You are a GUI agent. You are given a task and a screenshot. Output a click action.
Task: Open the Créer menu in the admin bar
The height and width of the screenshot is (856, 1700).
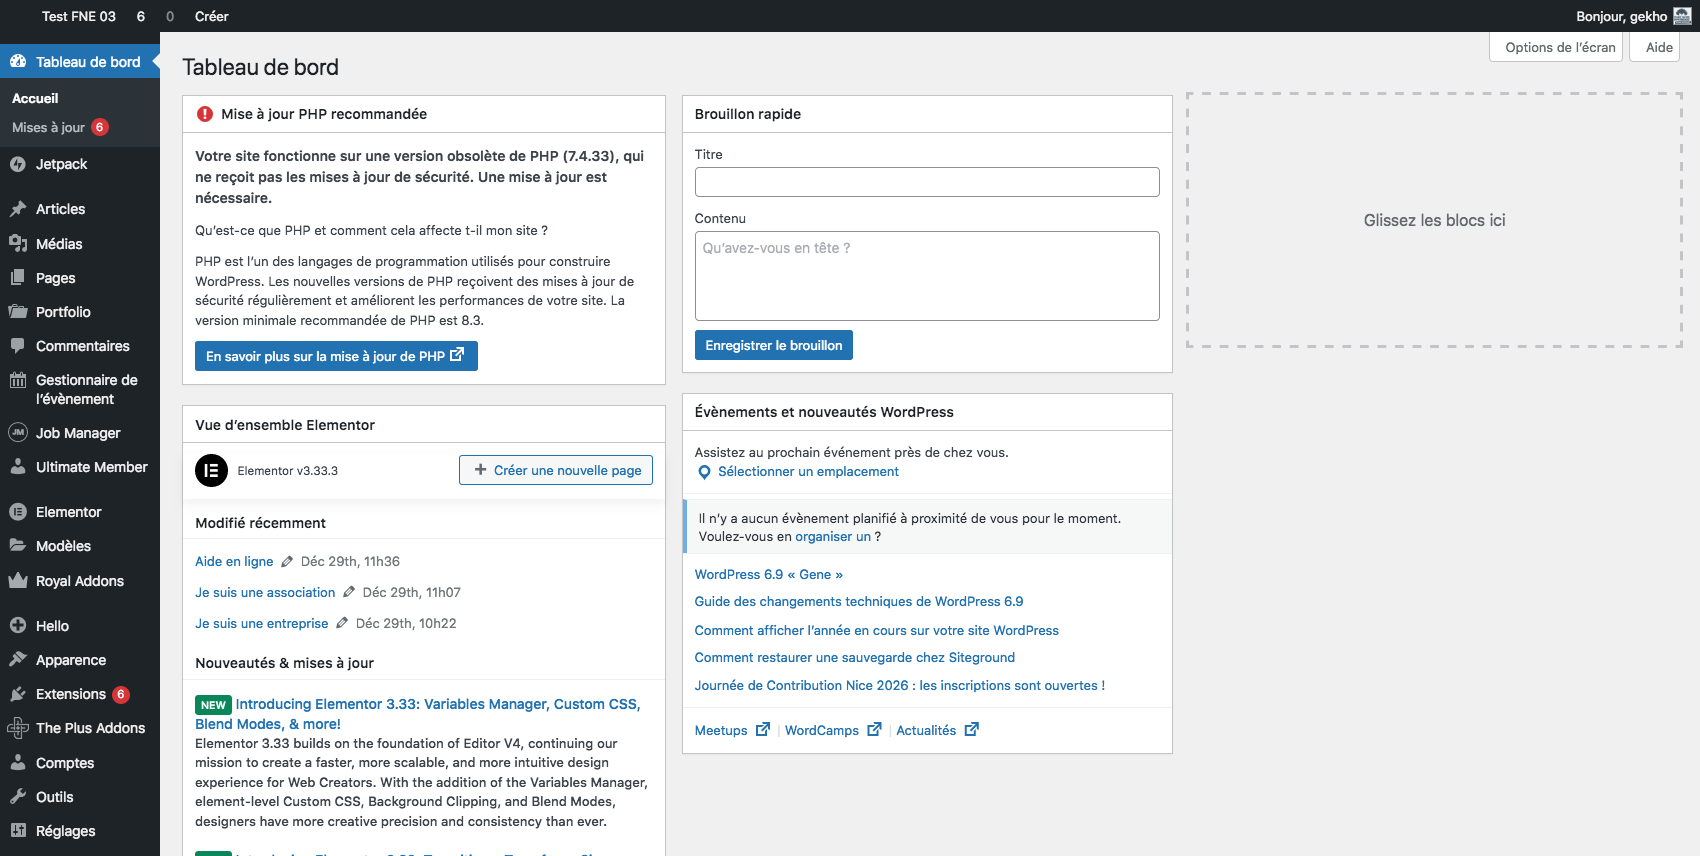[211, 16]
